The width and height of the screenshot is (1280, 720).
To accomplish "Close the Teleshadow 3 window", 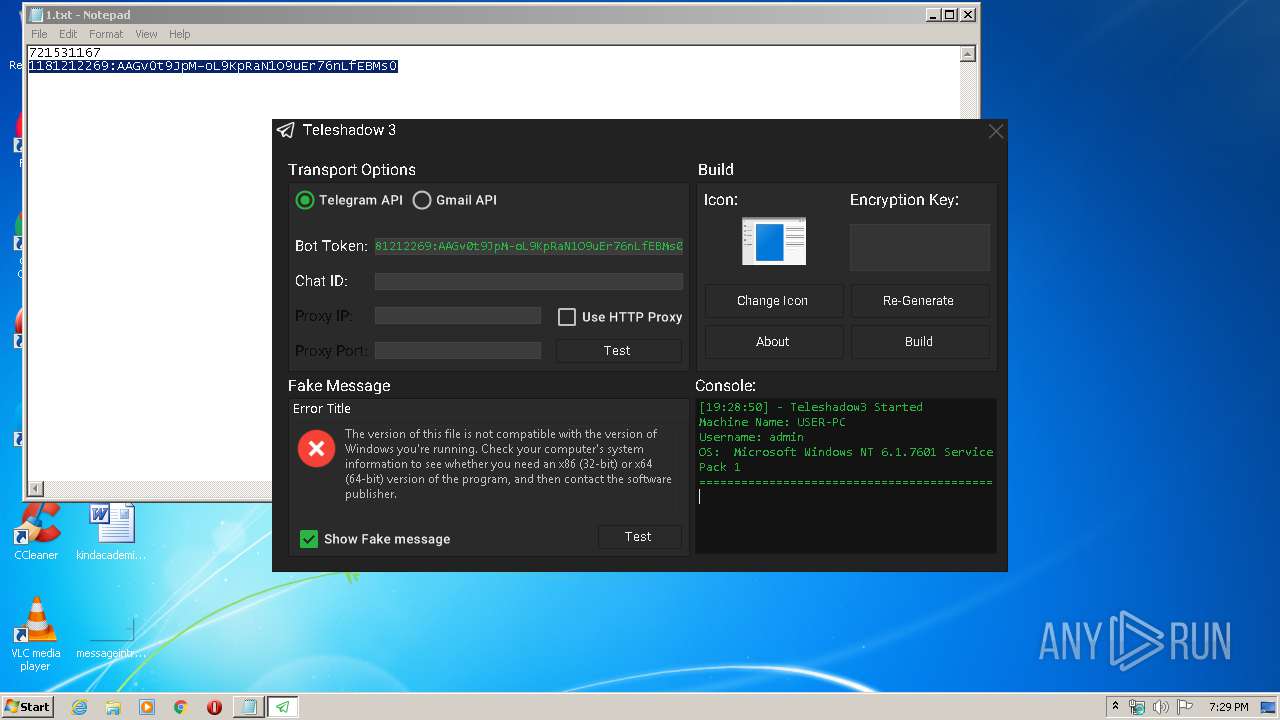I will point(995,131).
